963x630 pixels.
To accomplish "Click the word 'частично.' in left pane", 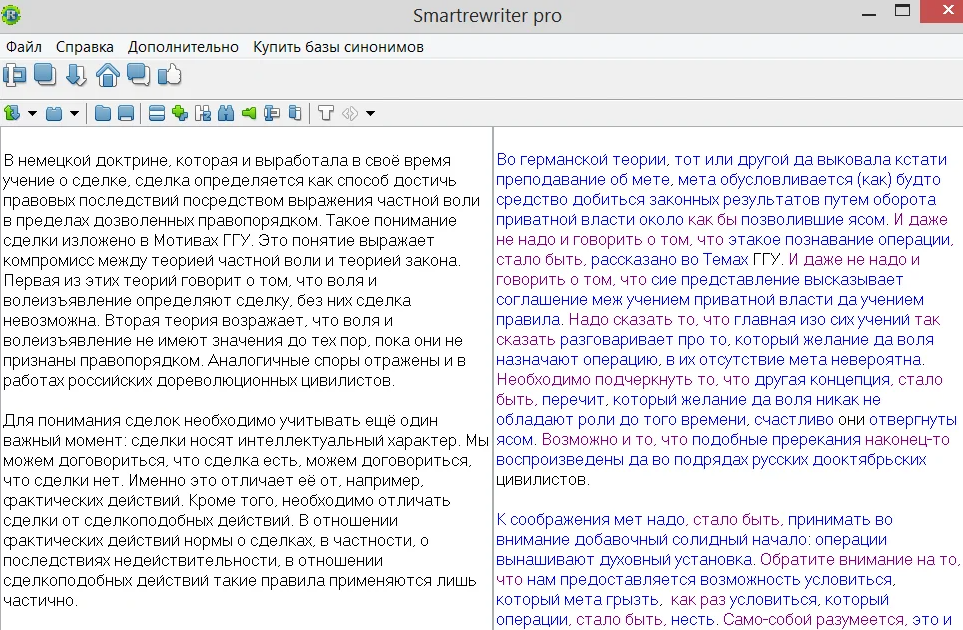I will [41, 601].
